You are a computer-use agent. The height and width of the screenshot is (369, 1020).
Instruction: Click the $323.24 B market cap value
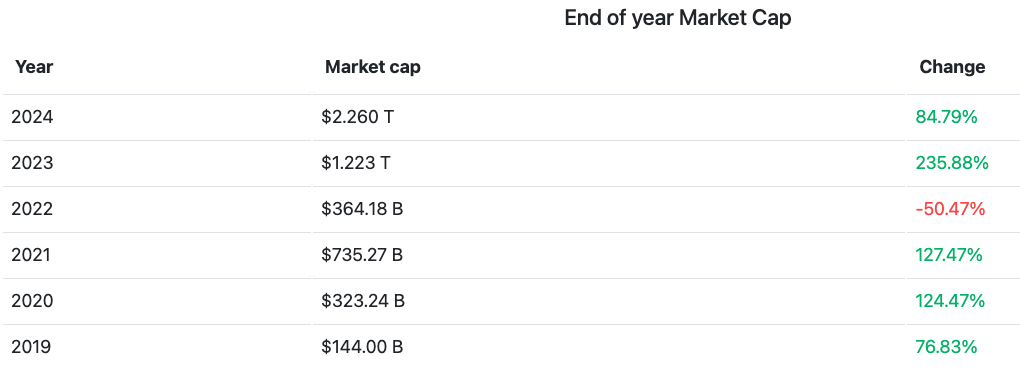pyautogui.click(x=363, y=301)
